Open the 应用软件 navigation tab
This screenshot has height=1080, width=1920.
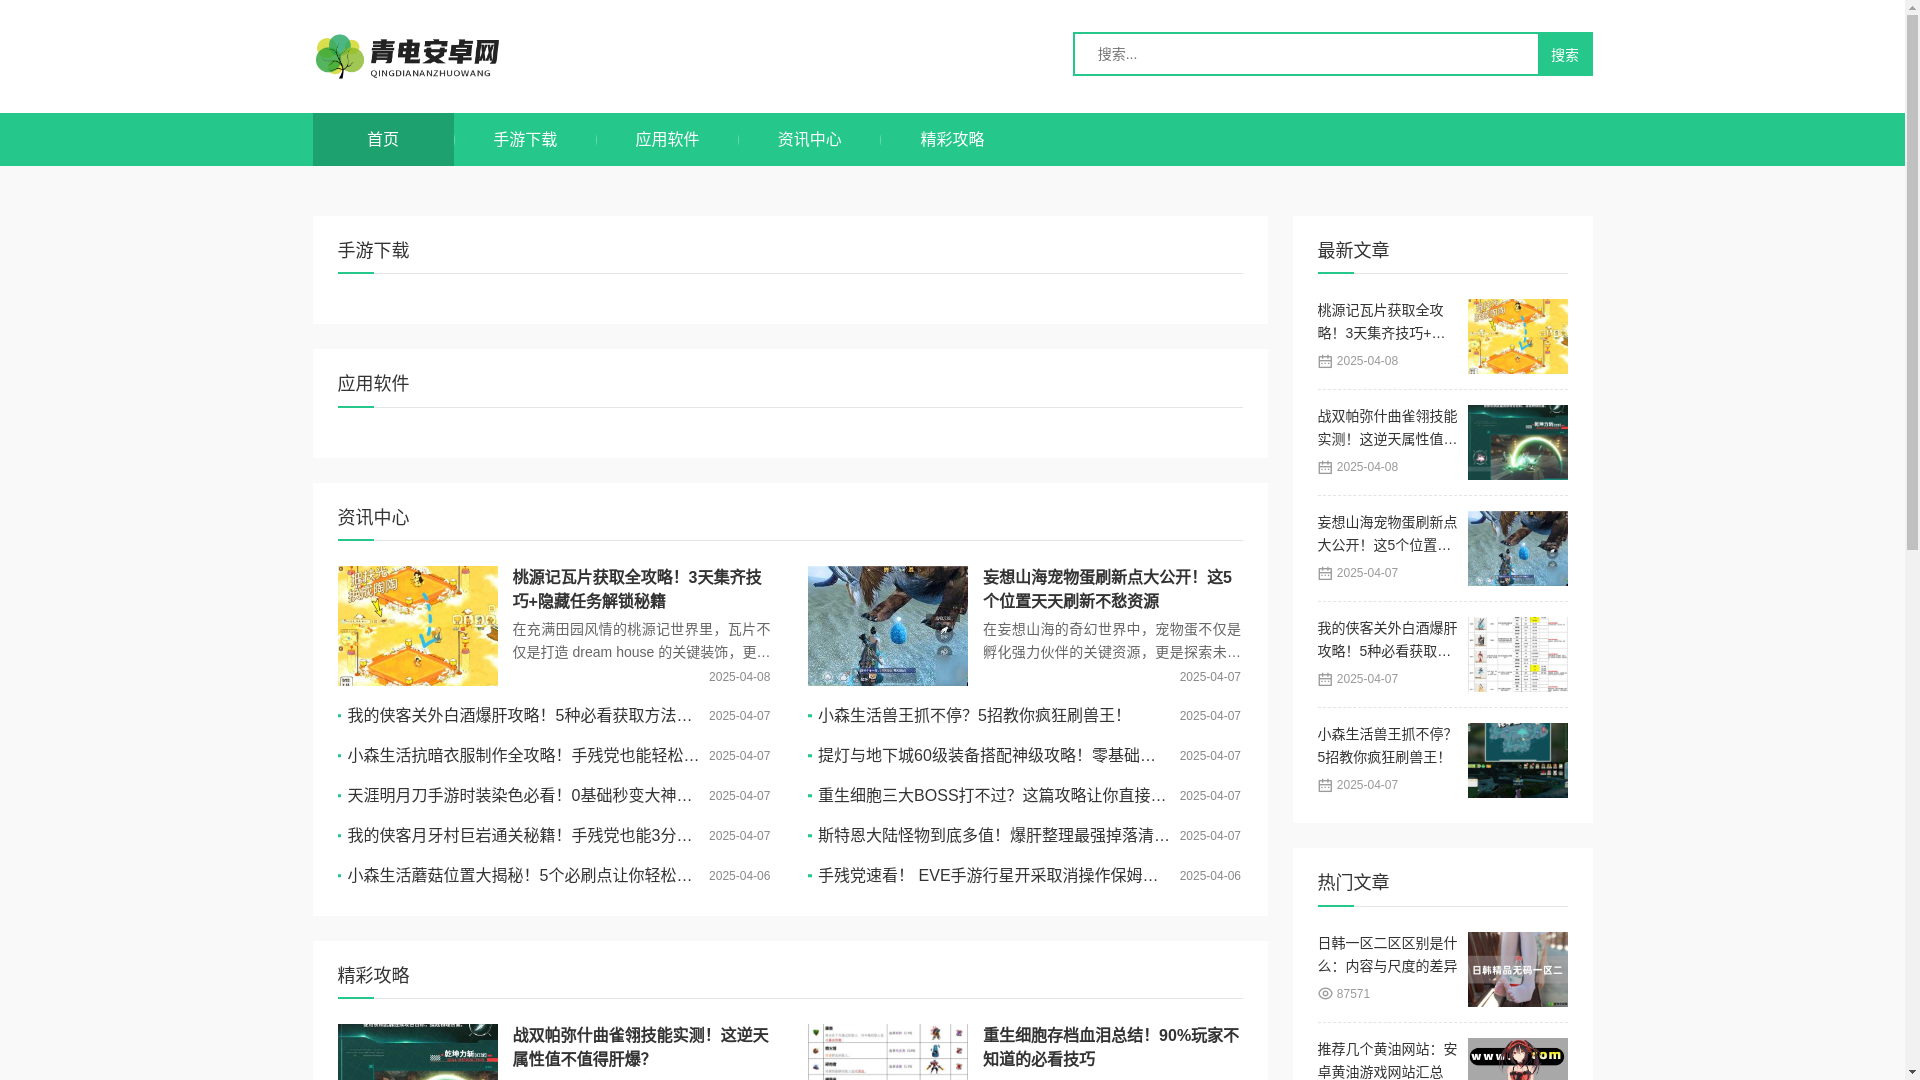[x=667, y=140]
